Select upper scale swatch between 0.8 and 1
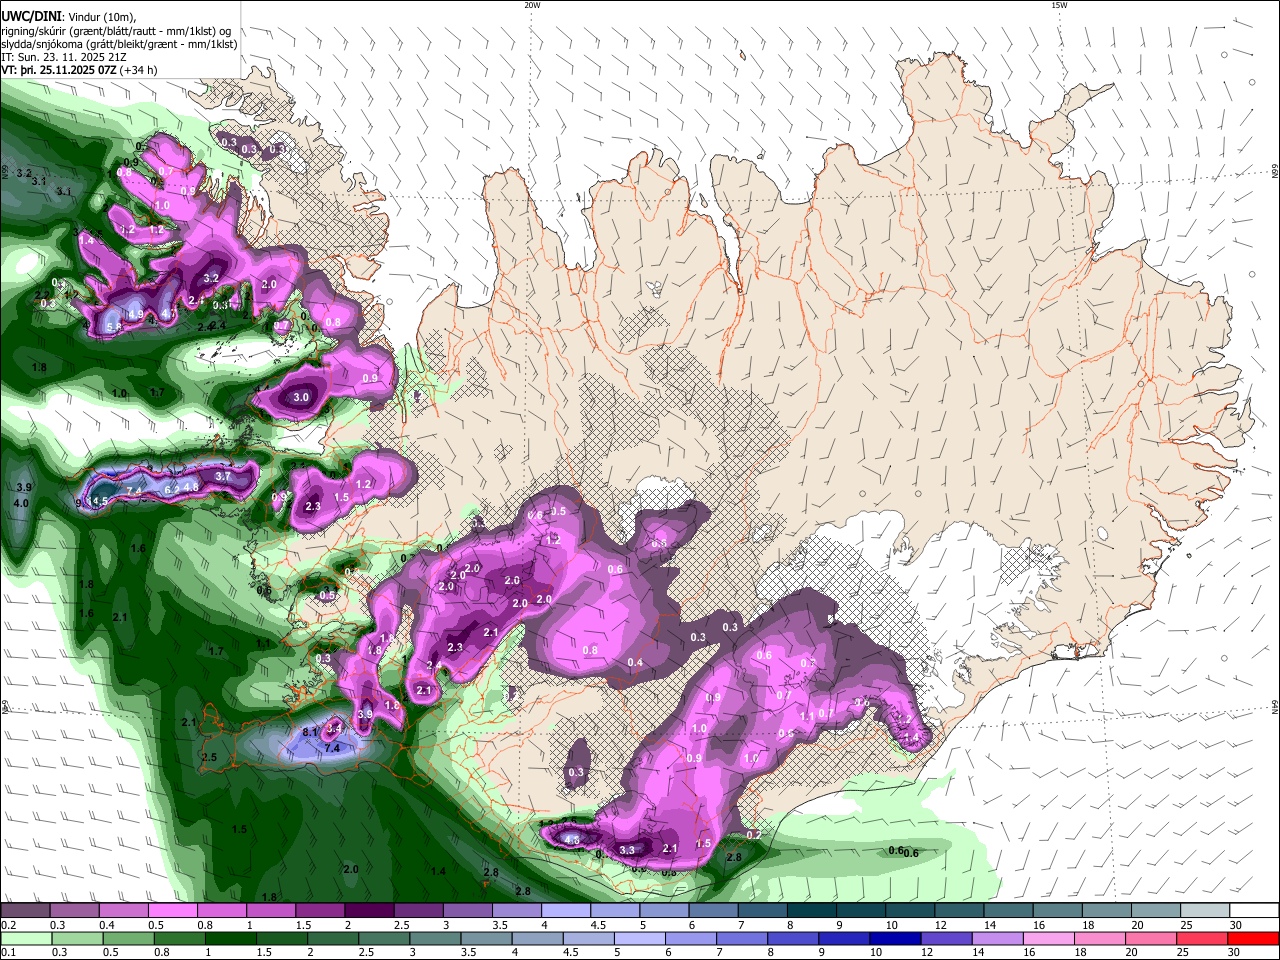The height and width of the screenshot is (960, 1280). point(221,910)
